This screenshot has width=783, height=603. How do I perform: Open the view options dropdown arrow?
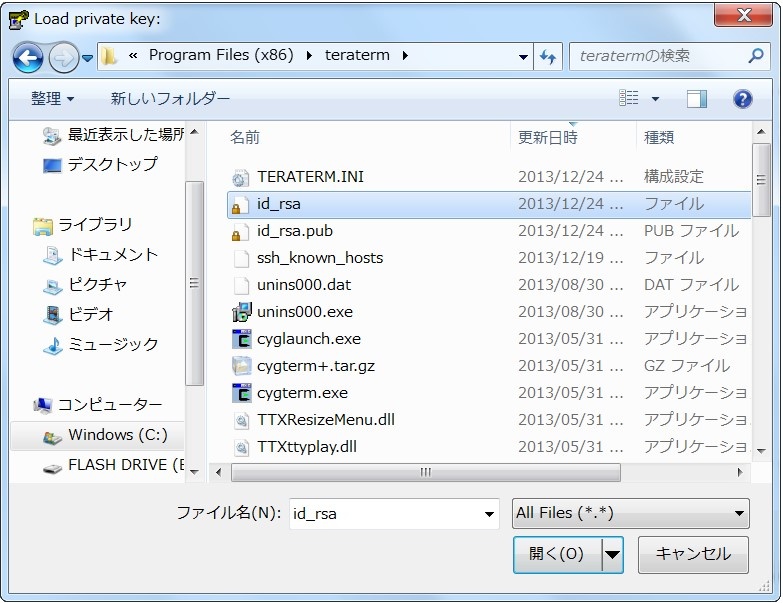tap(655, 99)
